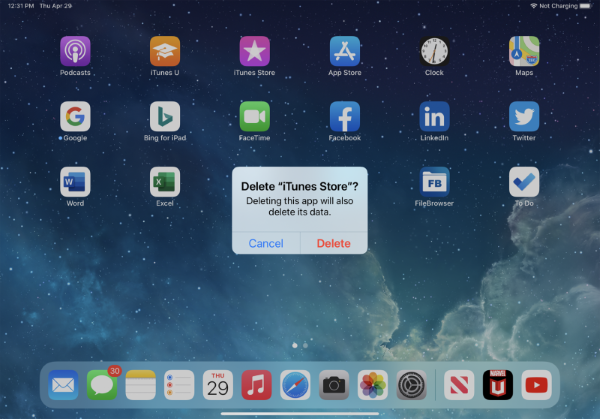Open Calendar showing THU 29
600x419 pixels.
(218, 385)
